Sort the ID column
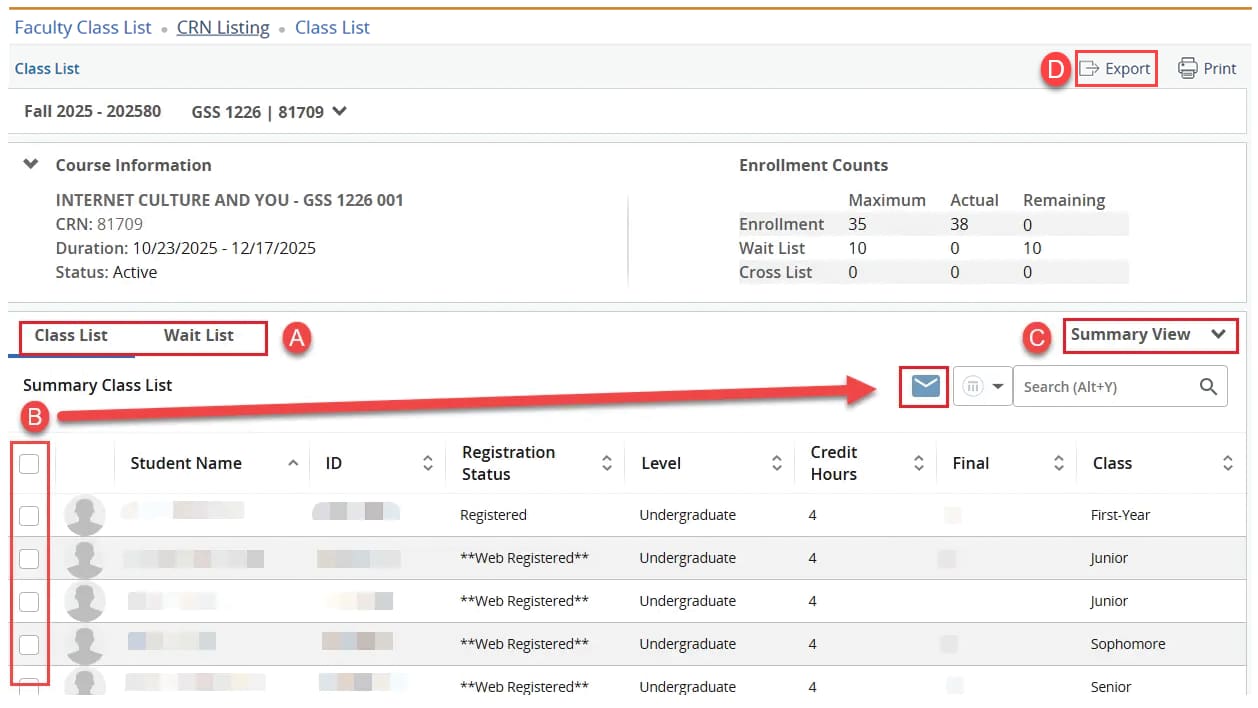 (x=428, y=463)
